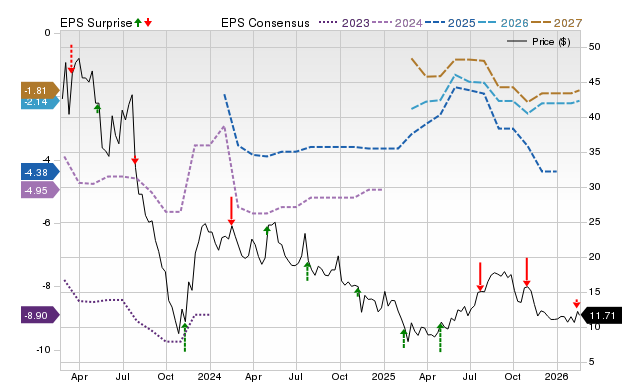Click the red dashed miss arrow near April 2023

[71, 59]
